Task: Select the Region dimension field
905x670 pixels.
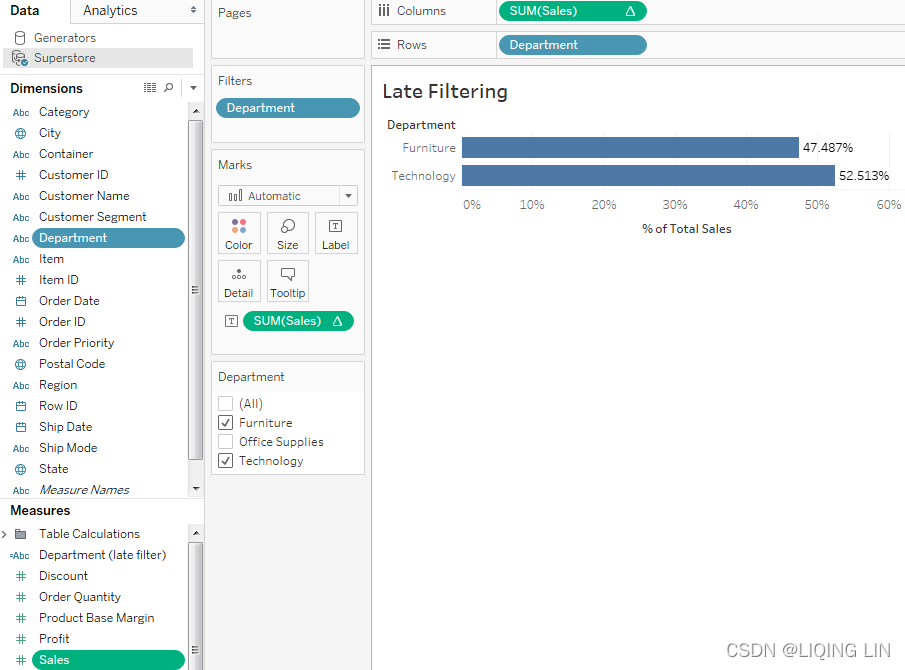Action: tap(58, 385)
